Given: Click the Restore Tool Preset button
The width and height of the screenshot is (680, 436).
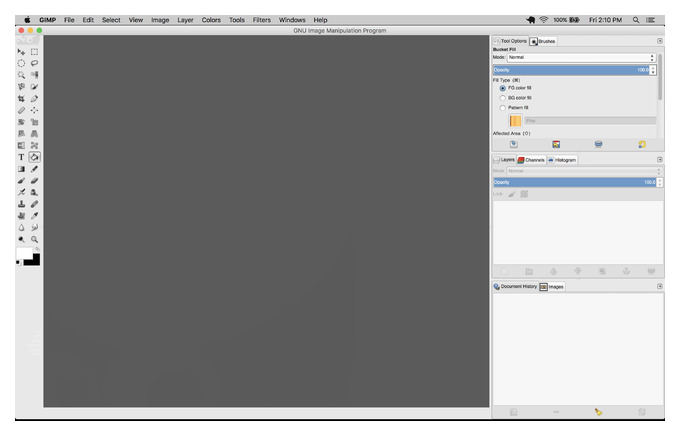Looking at the screenshot, I should pos(556,144).
